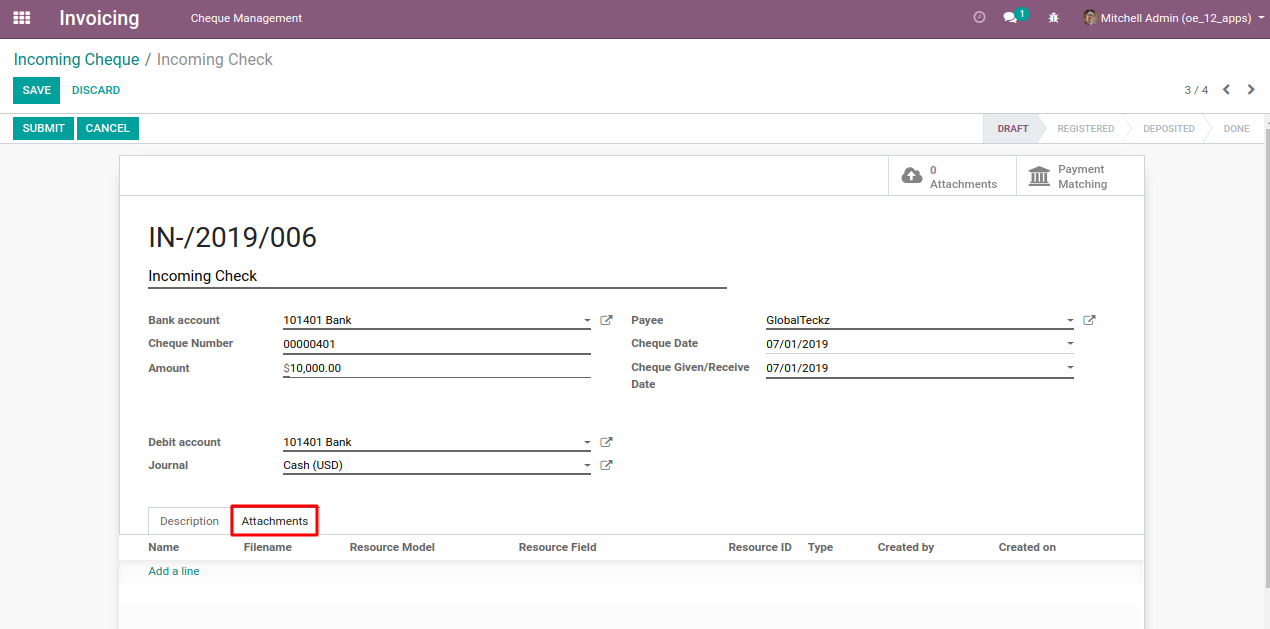Sort by Filename column header
The width and height of the screenshot is (1270, 629).
[x=268, y=547]
